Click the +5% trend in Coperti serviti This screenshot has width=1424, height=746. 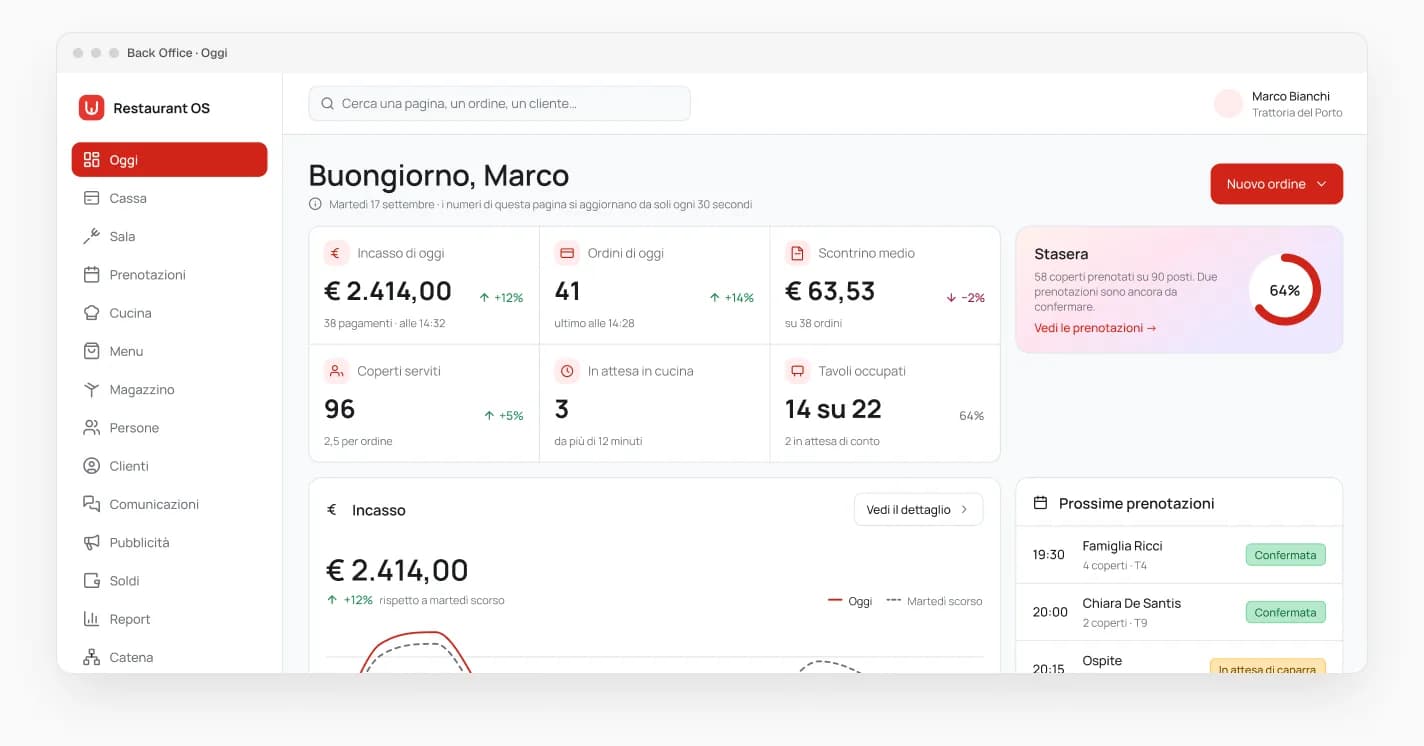504,415
